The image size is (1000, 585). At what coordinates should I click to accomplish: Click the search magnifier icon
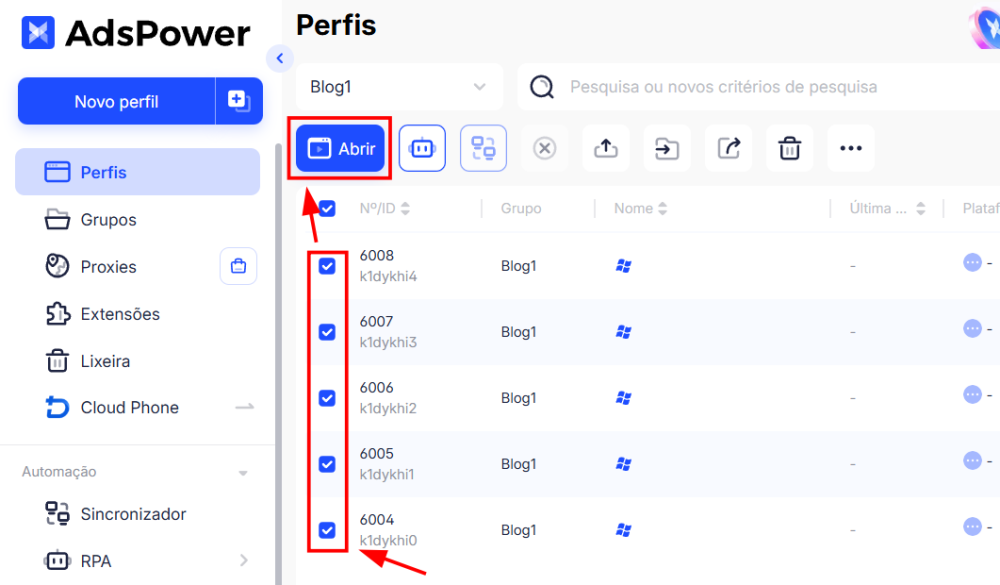pos(542,87)
